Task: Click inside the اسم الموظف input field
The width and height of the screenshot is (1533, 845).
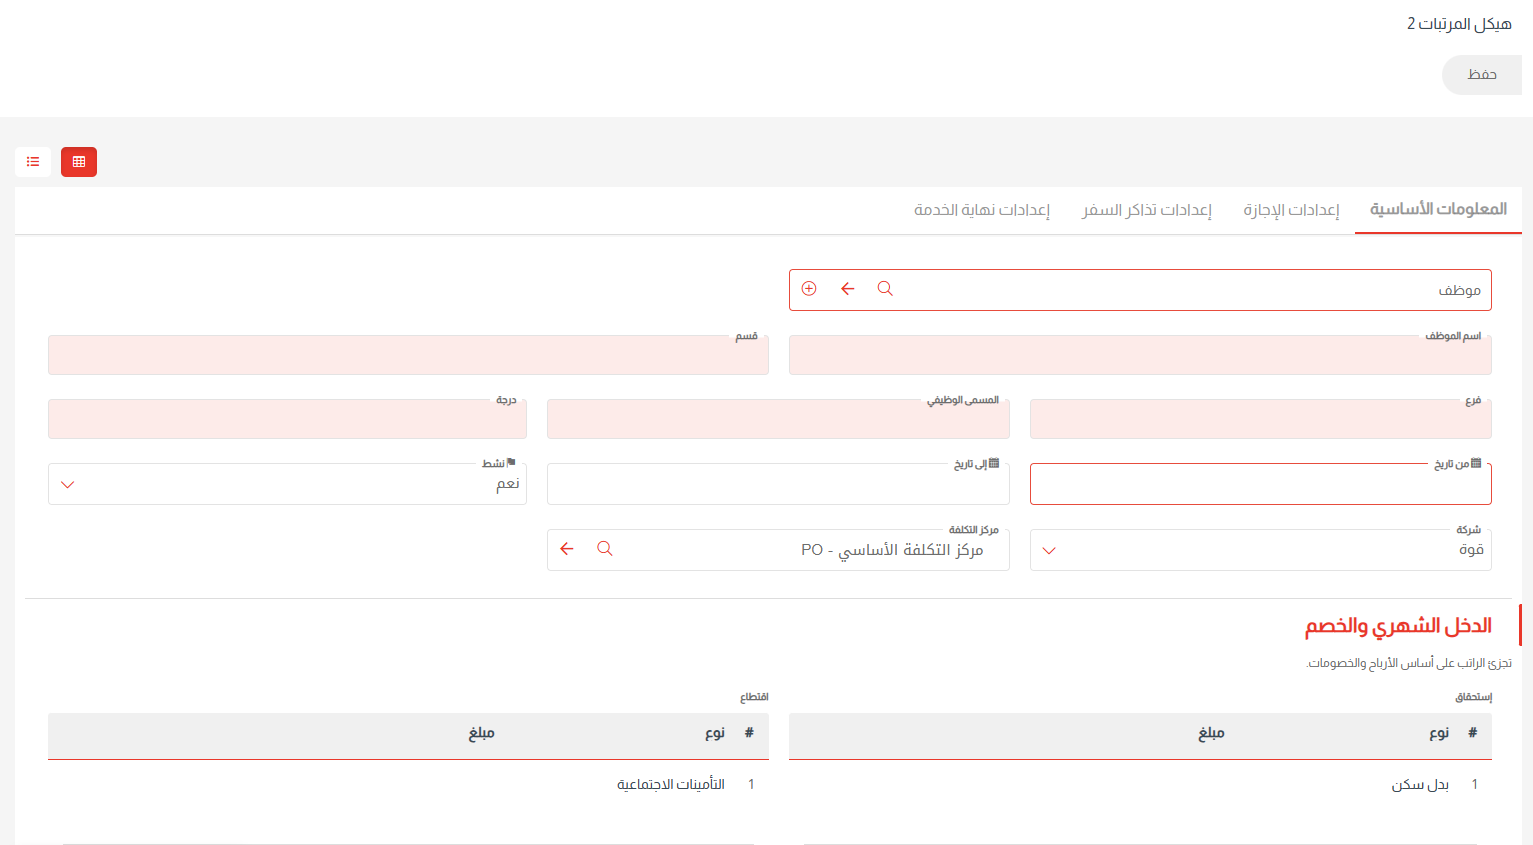Action: [x=1140, y=354]
